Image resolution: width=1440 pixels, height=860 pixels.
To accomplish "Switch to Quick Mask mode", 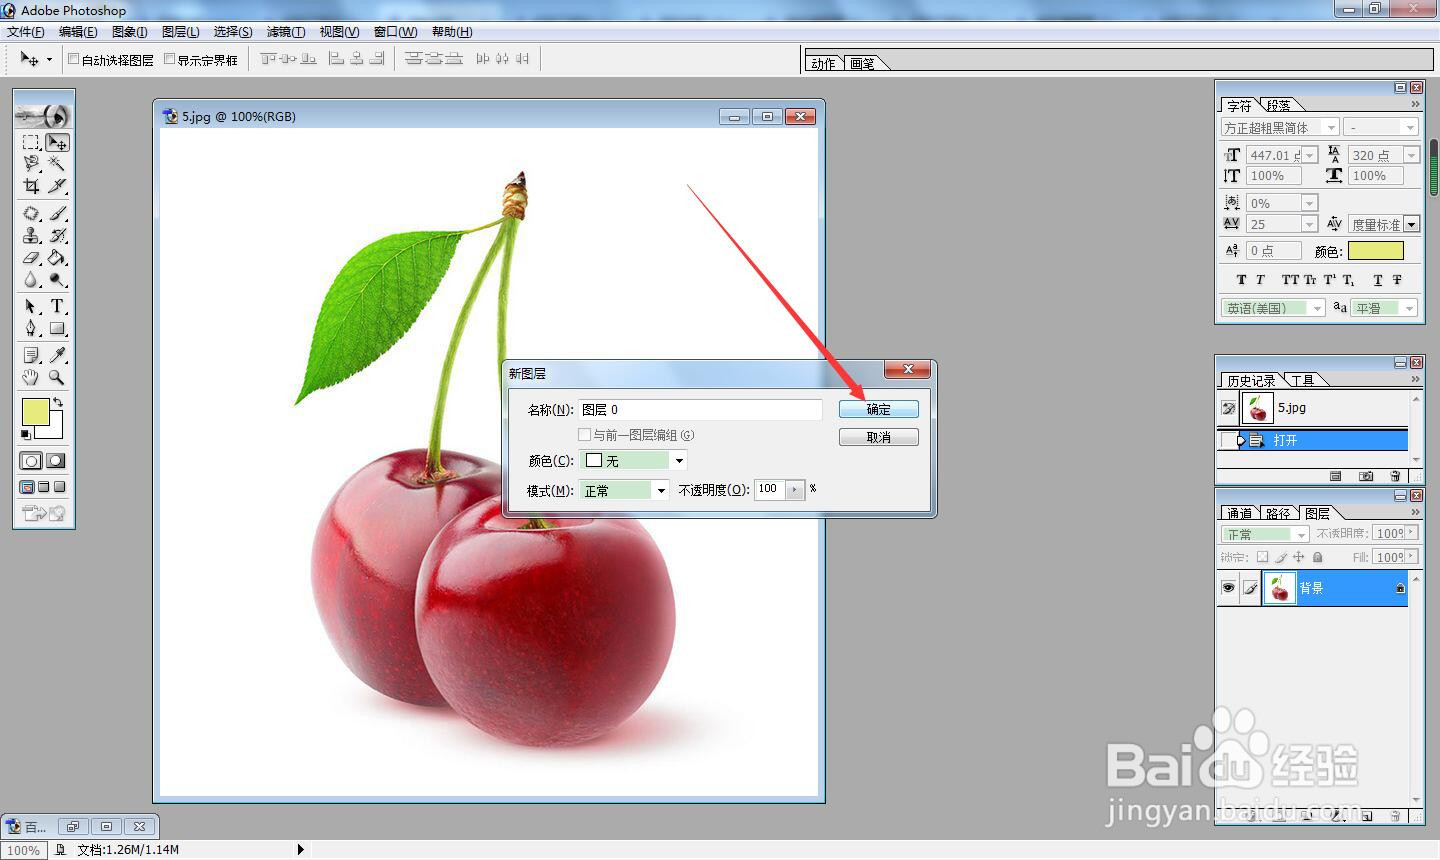I will coord(56,461).
